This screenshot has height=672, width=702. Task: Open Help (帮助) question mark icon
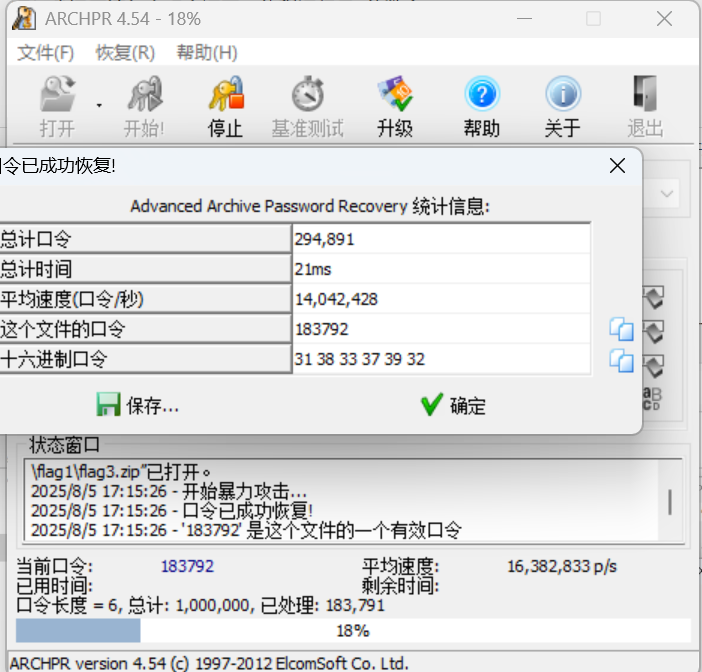[482, 94]
